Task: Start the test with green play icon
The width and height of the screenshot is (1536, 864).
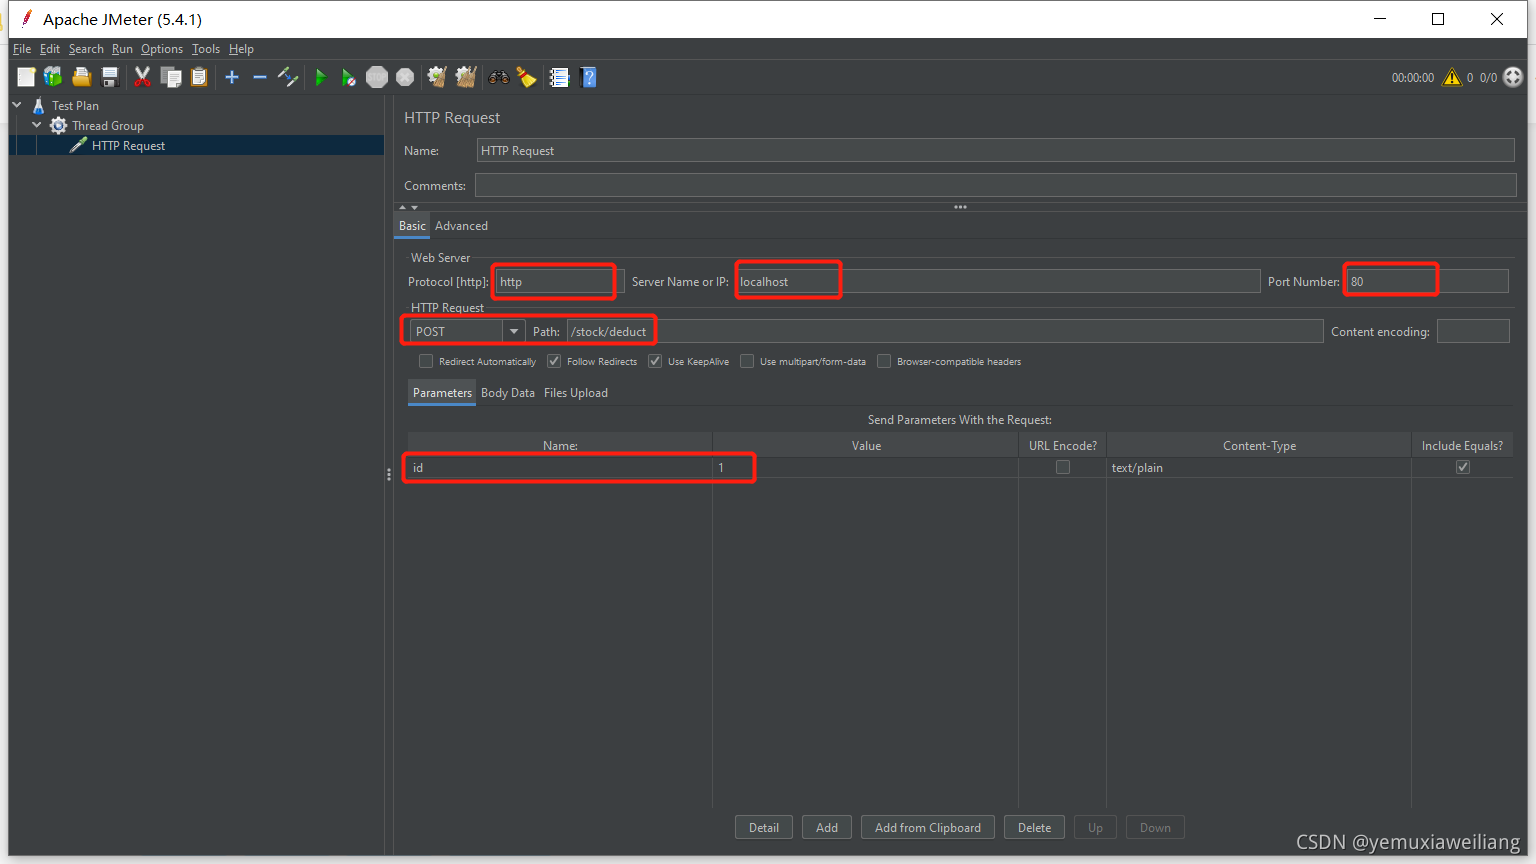Action: [320, 77]
